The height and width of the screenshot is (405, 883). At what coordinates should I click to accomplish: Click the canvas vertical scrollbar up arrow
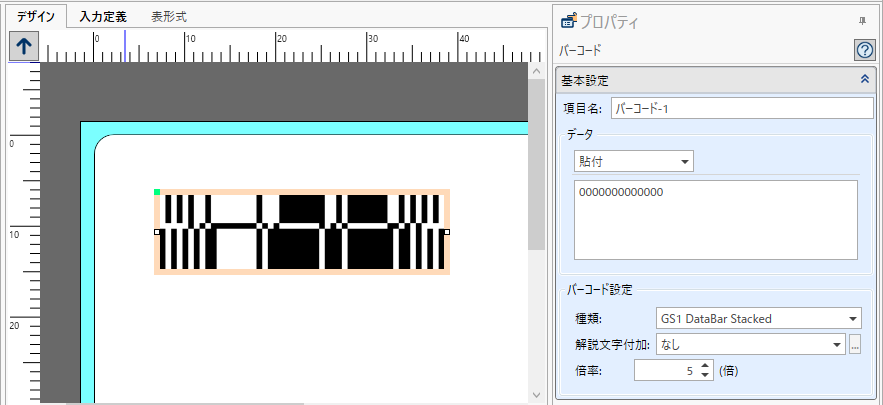click(x=536, y=71)
